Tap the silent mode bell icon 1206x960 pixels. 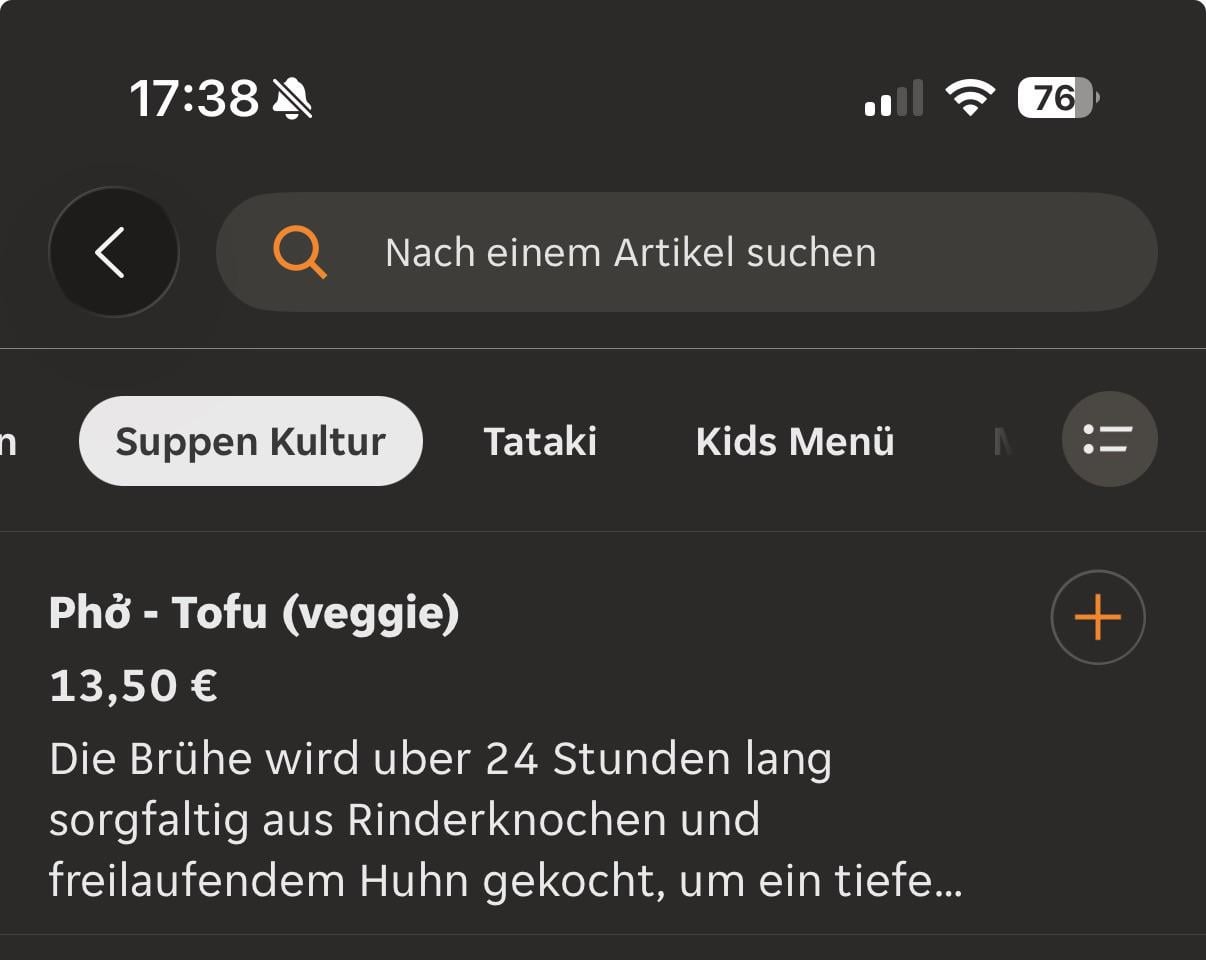(x=292, y=99)
